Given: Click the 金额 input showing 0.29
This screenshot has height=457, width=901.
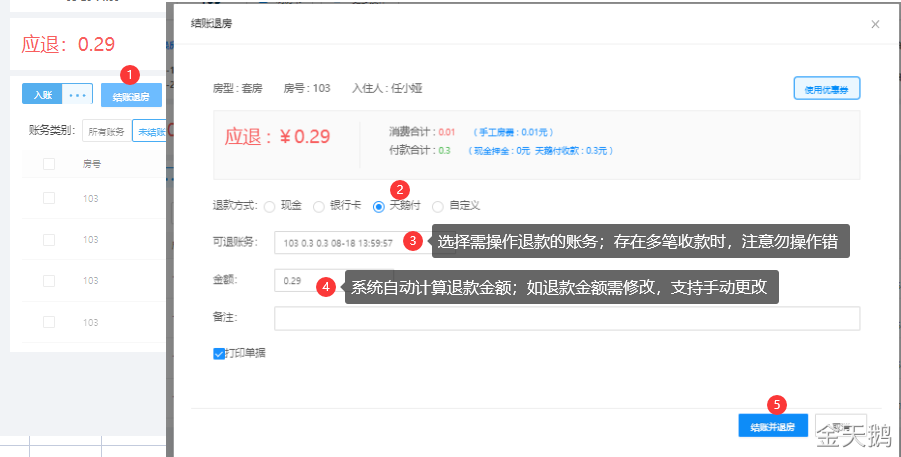Looking at the screenshot, I should (333, 281).
